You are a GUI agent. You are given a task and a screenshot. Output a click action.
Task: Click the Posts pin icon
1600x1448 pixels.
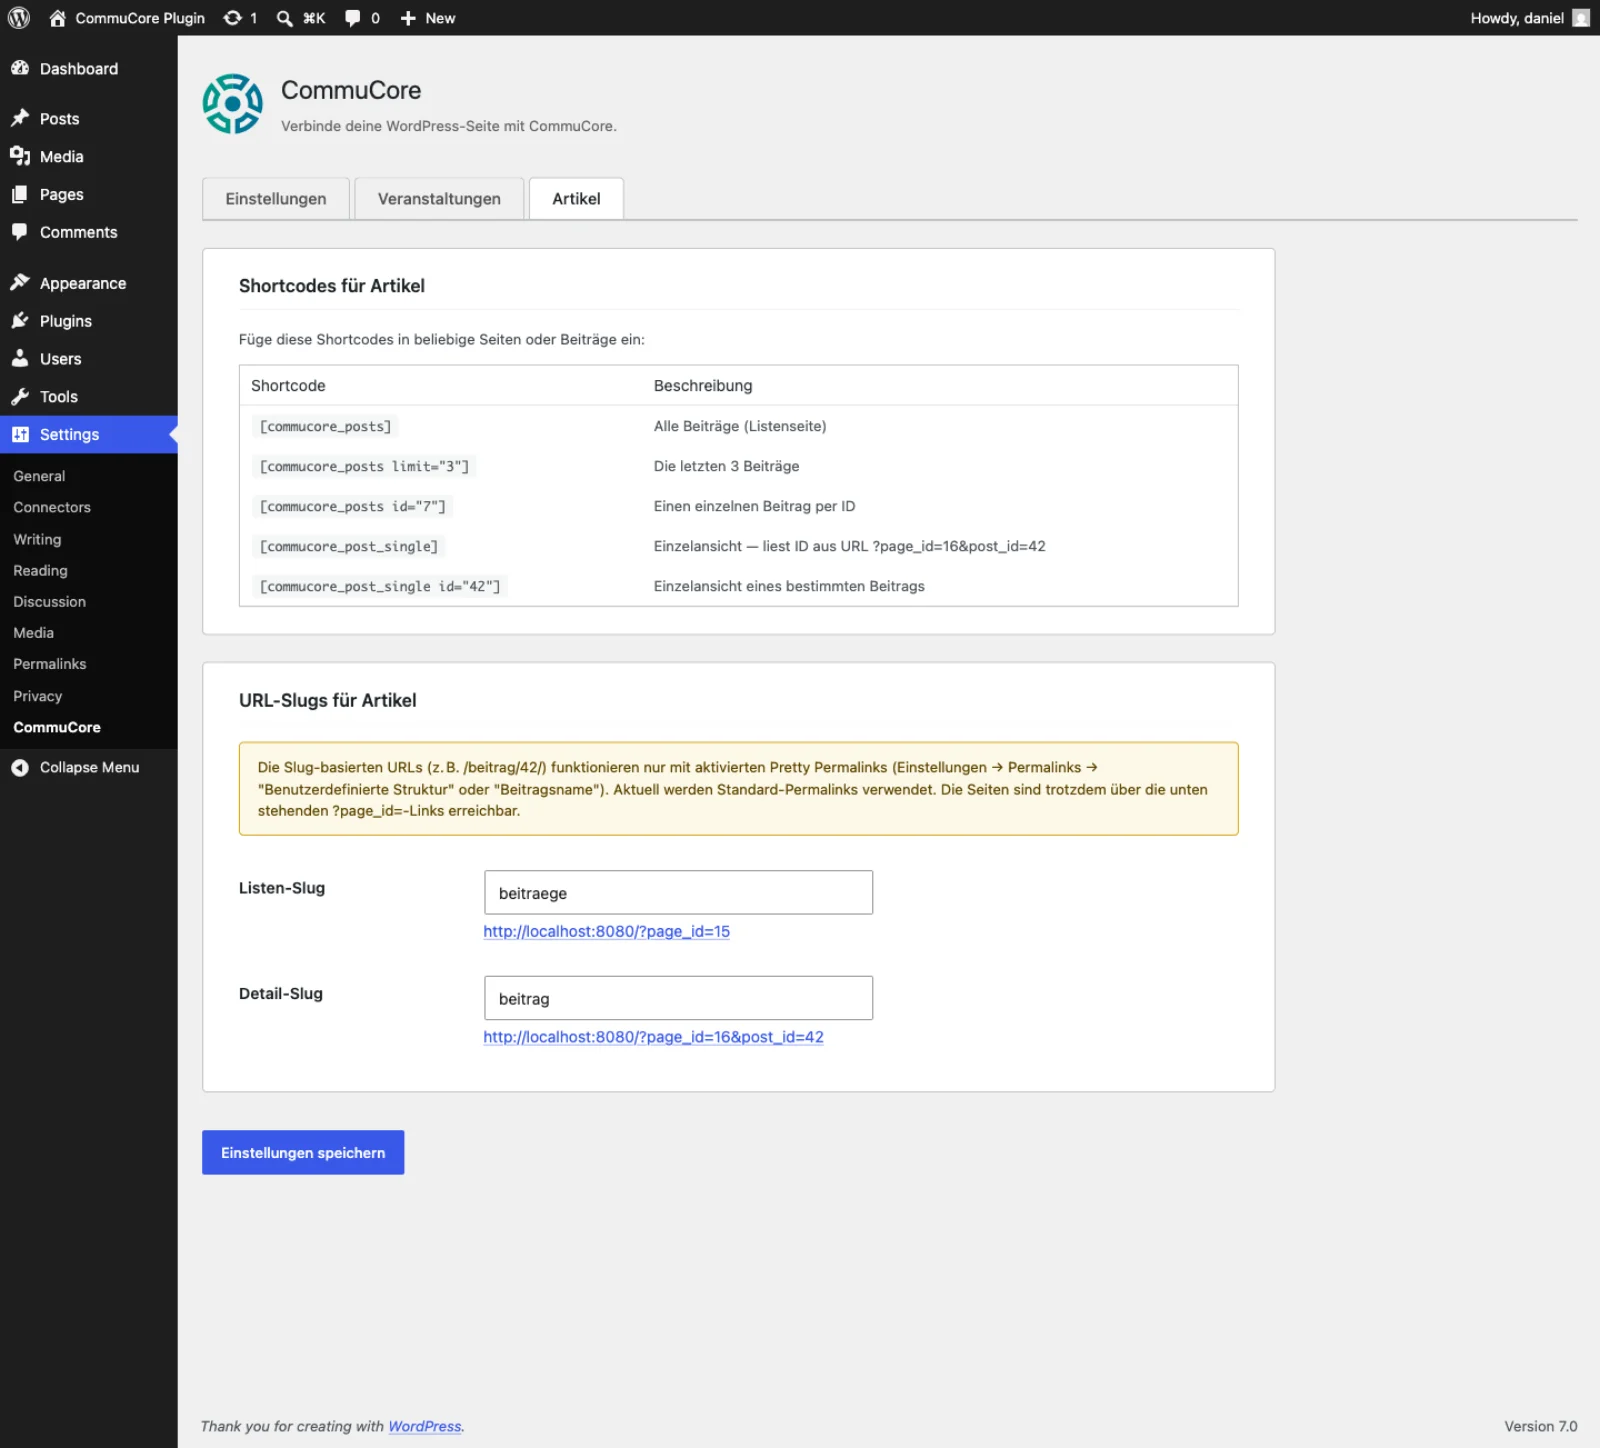(x=20, y=118)
